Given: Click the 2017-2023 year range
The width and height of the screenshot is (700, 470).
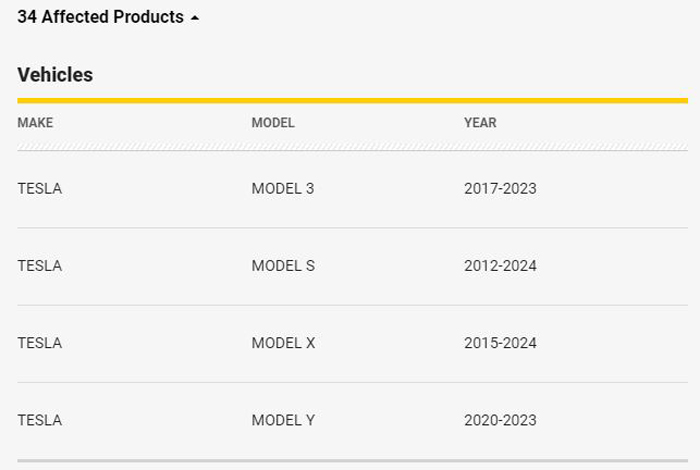Looking at the screenshot, I should pos(500,188).
